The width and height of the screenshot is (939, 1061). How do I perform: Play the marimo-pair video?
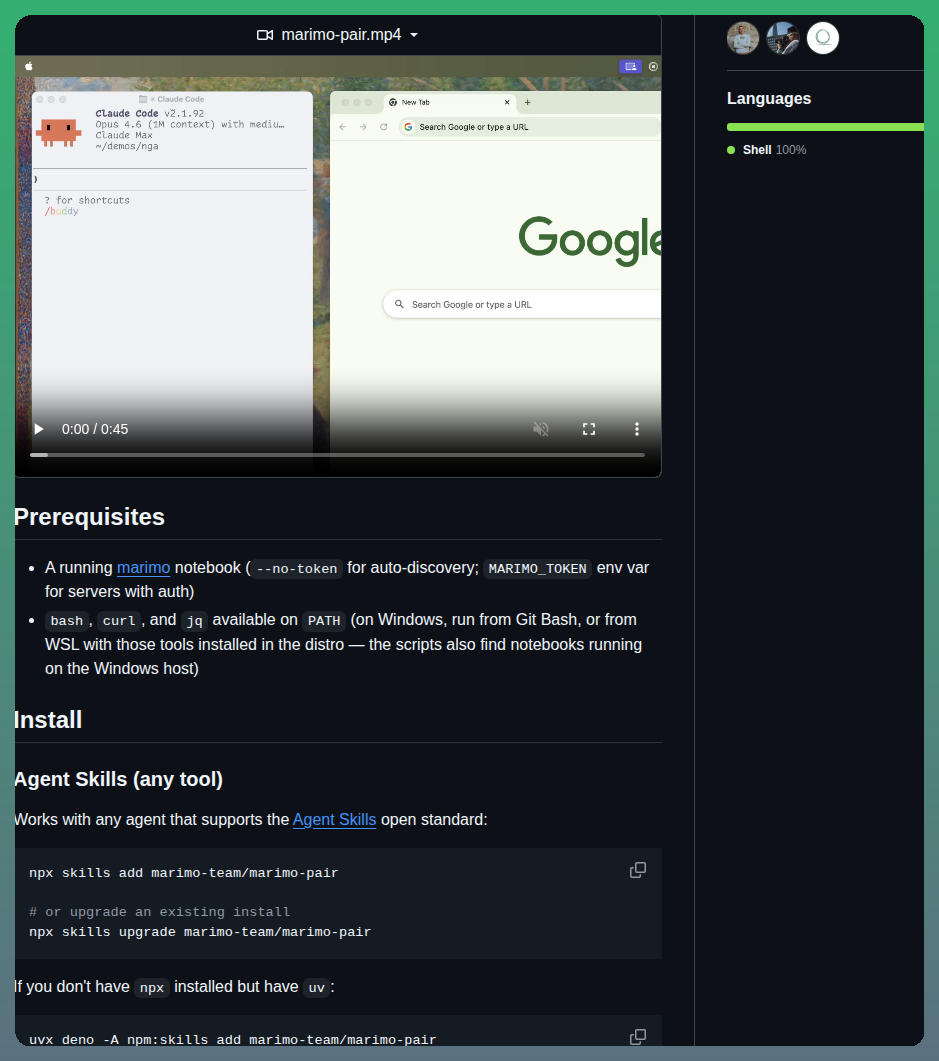pyautogui.click(x=39, y=429)
